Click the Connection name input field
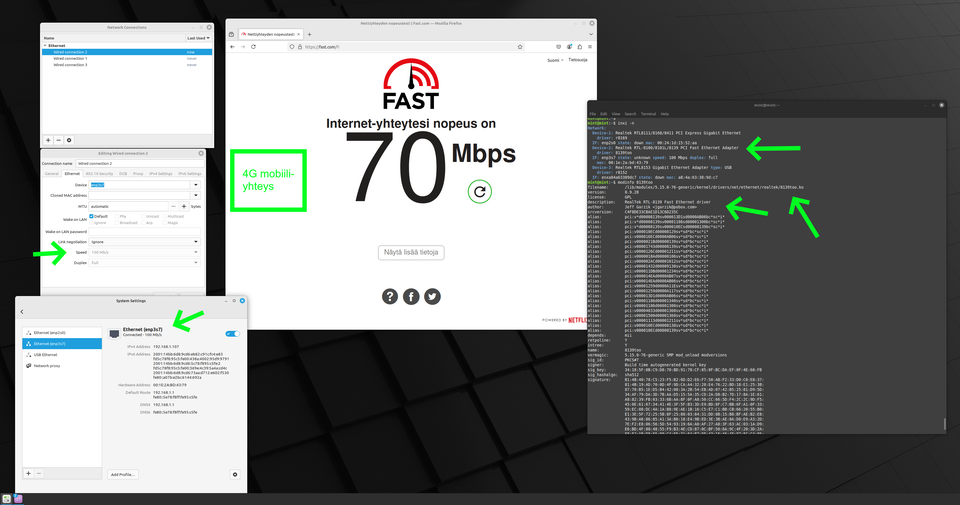The image size is (960, 505). click(x=140, y=163)
